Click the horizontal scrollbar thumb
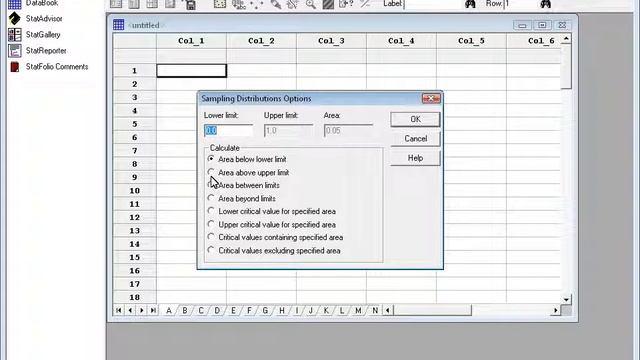640x360 pixels. click(433, 311)
